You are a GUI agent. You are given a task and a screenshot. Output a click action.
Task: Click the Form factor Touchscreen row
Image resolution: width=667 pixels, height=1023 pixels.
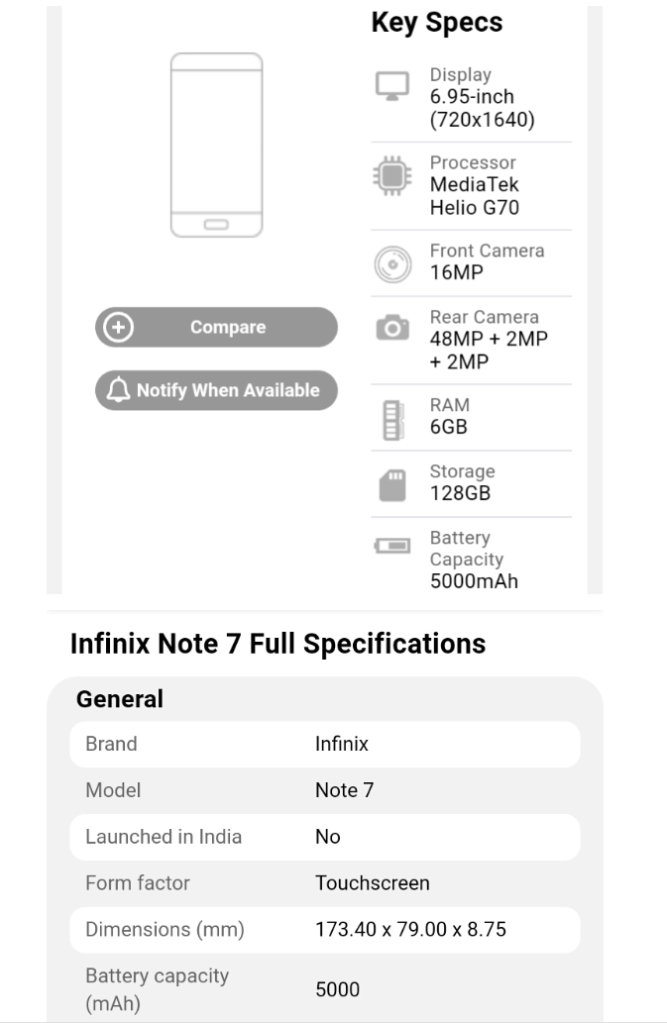click(x=324, y=883)
